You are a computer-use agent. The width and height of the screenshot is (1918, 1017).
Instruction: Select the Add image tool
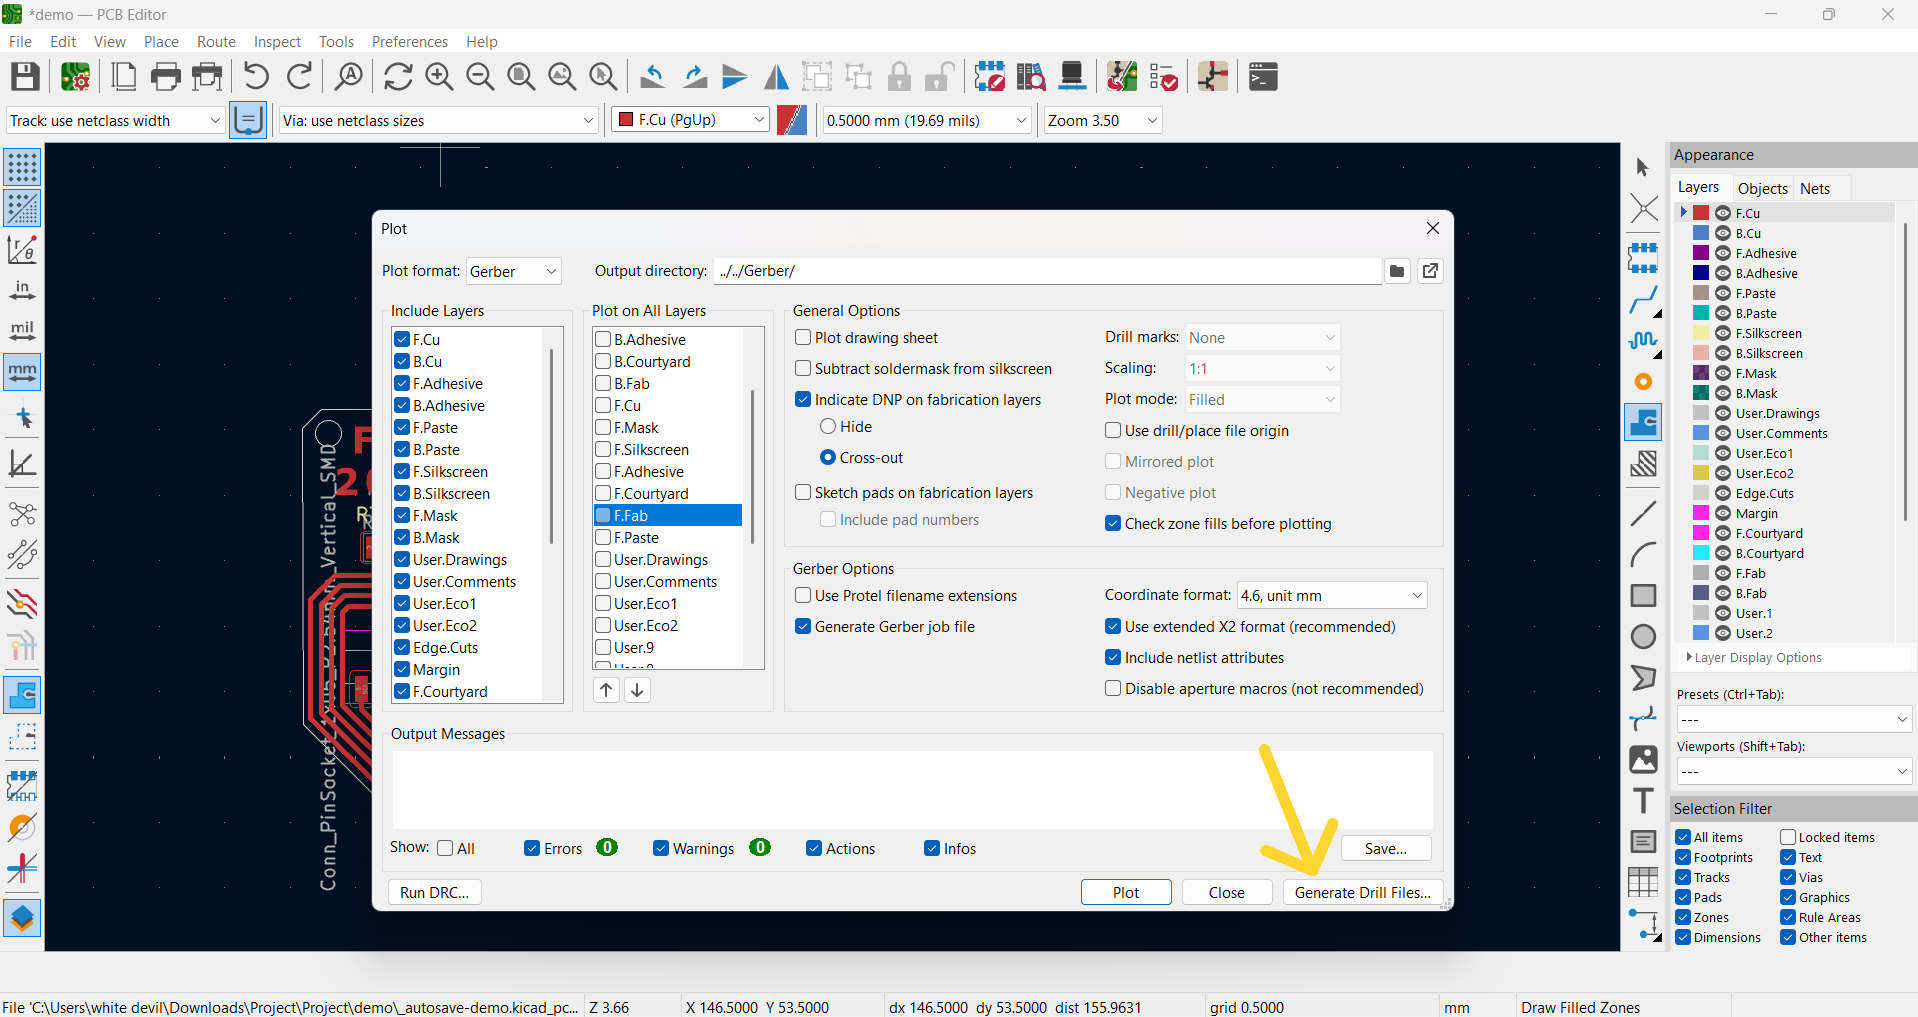click(x=1643, y=760)
